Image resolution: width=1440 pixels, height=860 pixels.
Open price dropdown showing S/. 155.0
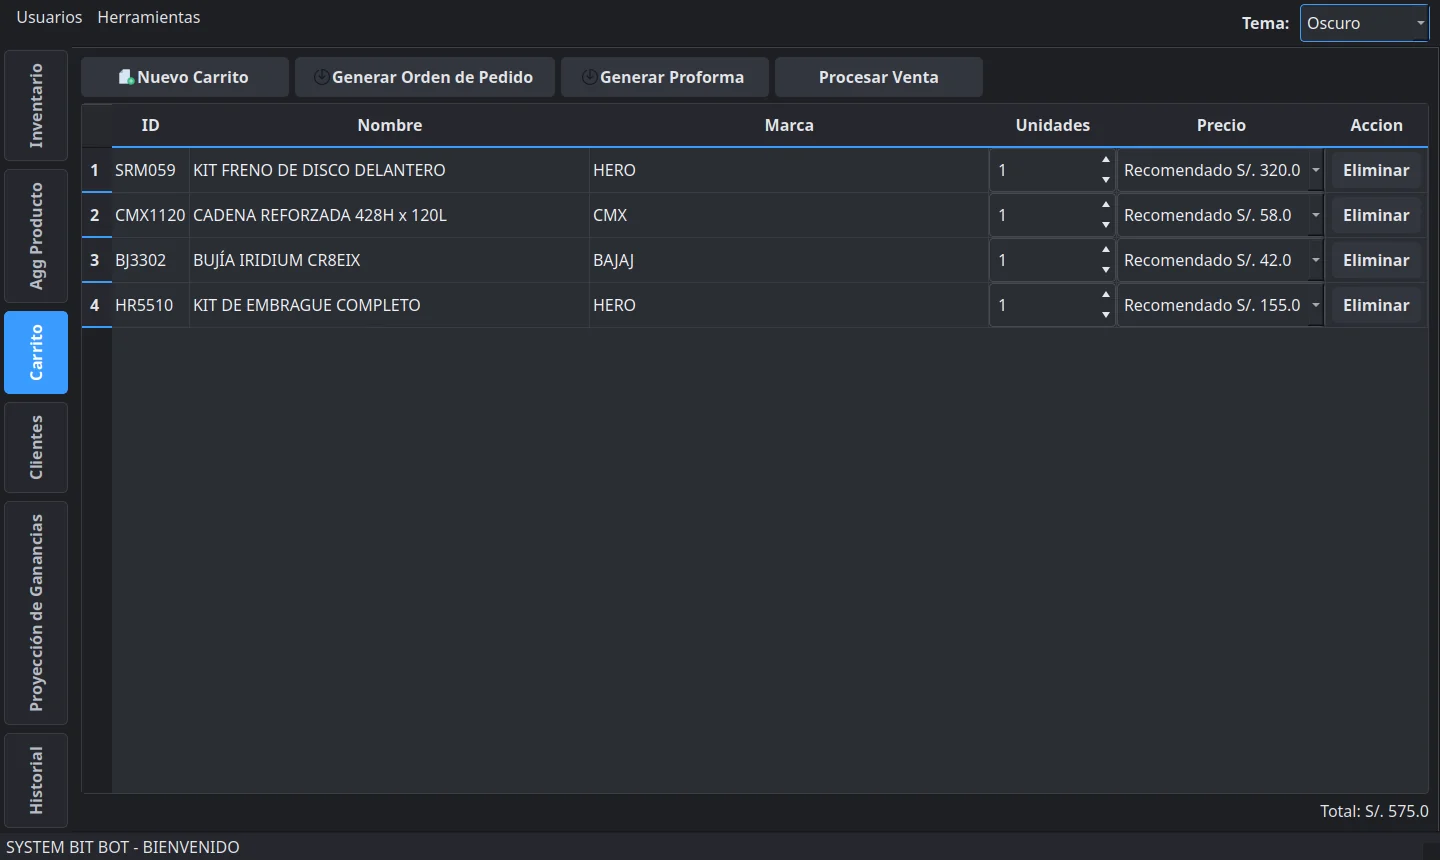point(1315,305)
